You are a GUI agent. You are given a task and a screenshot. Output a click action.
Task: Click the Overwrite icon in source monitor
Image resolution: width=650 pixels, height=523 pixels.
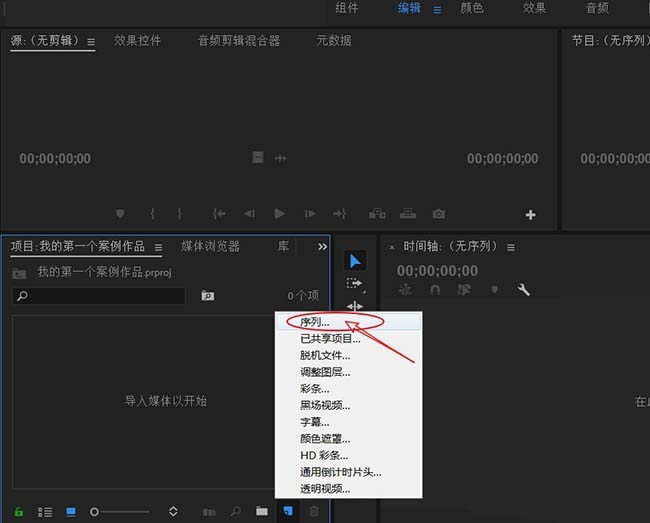[408, 214]
